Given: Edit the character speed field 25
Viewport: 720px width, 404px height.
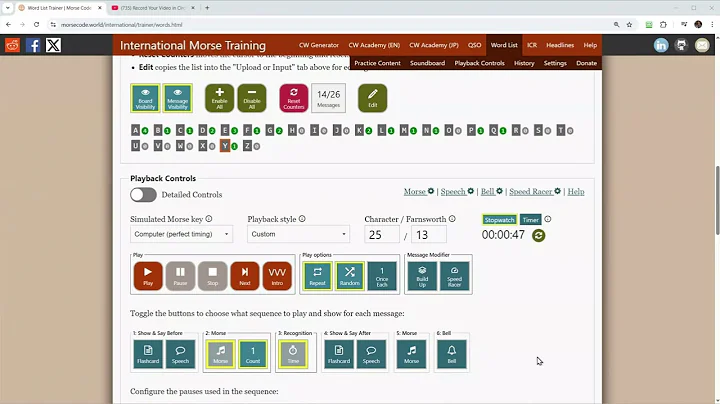Looking at the screenshot, I should pyautogui.click(x=382, y=235).
